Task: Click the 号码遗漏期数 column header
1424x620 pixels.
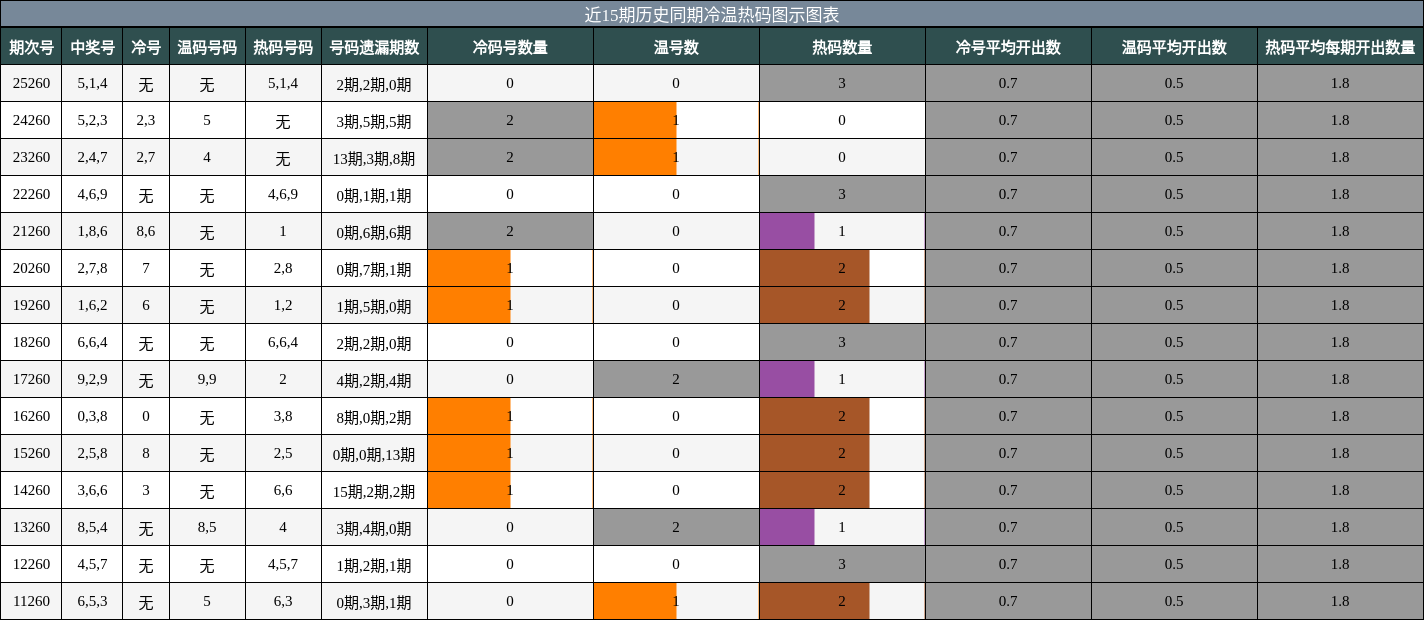Action: pyautogui.click(x=374, y=47)
